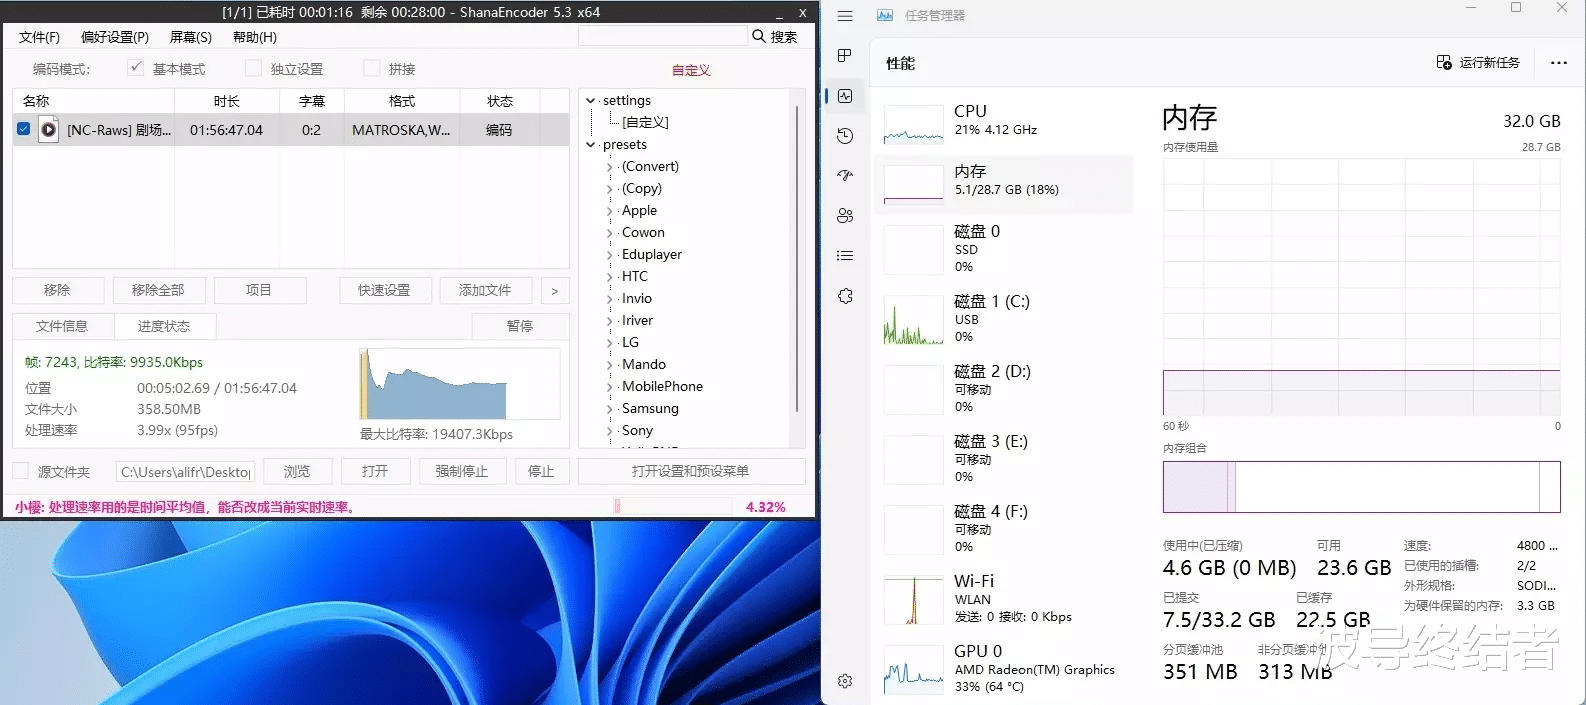Open the File (文件) menu

coord(39,37)
